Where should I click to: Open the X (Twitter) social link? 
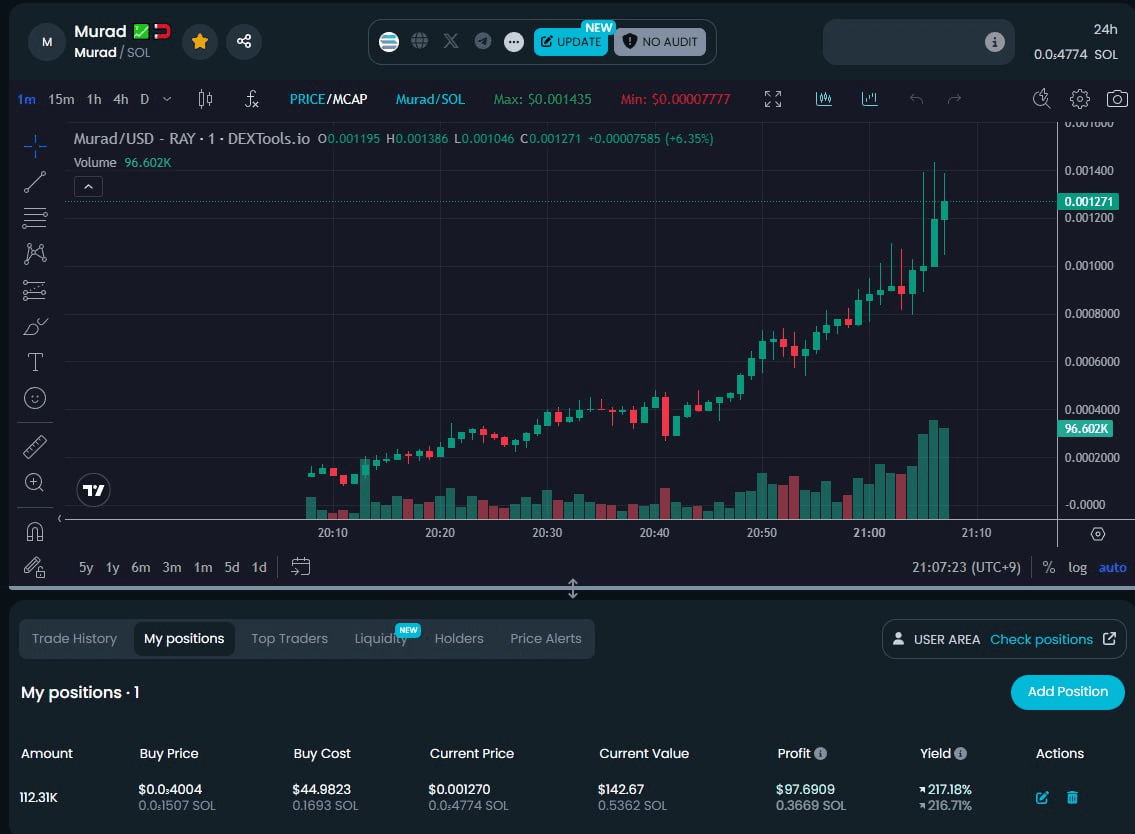click(451, 41)
